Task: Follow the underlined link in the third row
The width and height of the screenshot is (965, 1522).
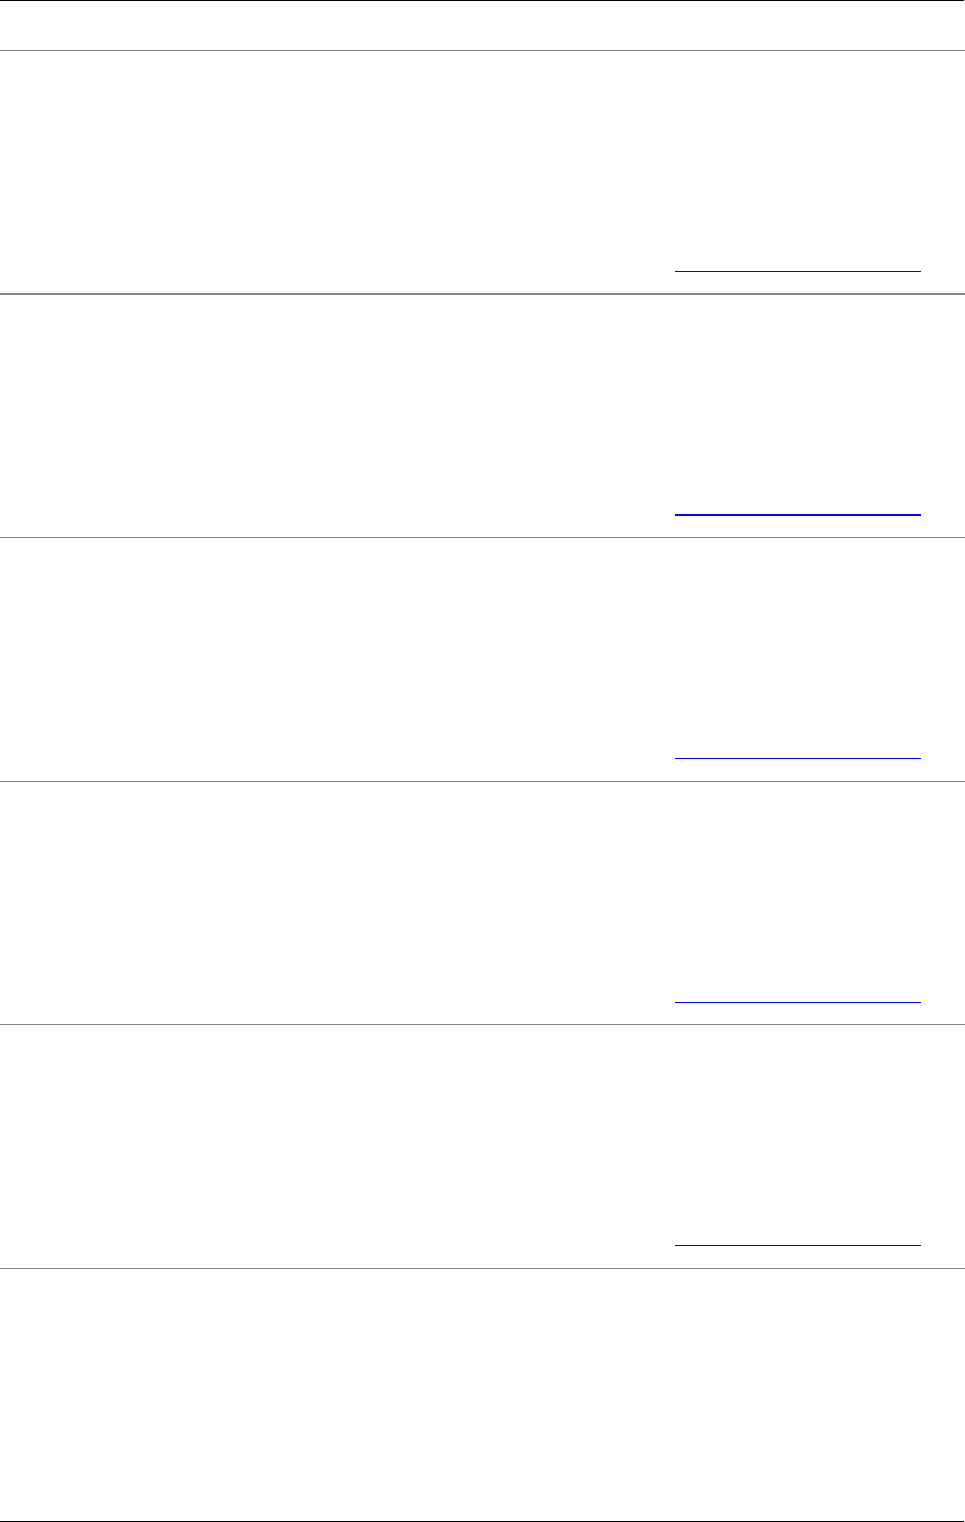Action: [x=797, y=757]
